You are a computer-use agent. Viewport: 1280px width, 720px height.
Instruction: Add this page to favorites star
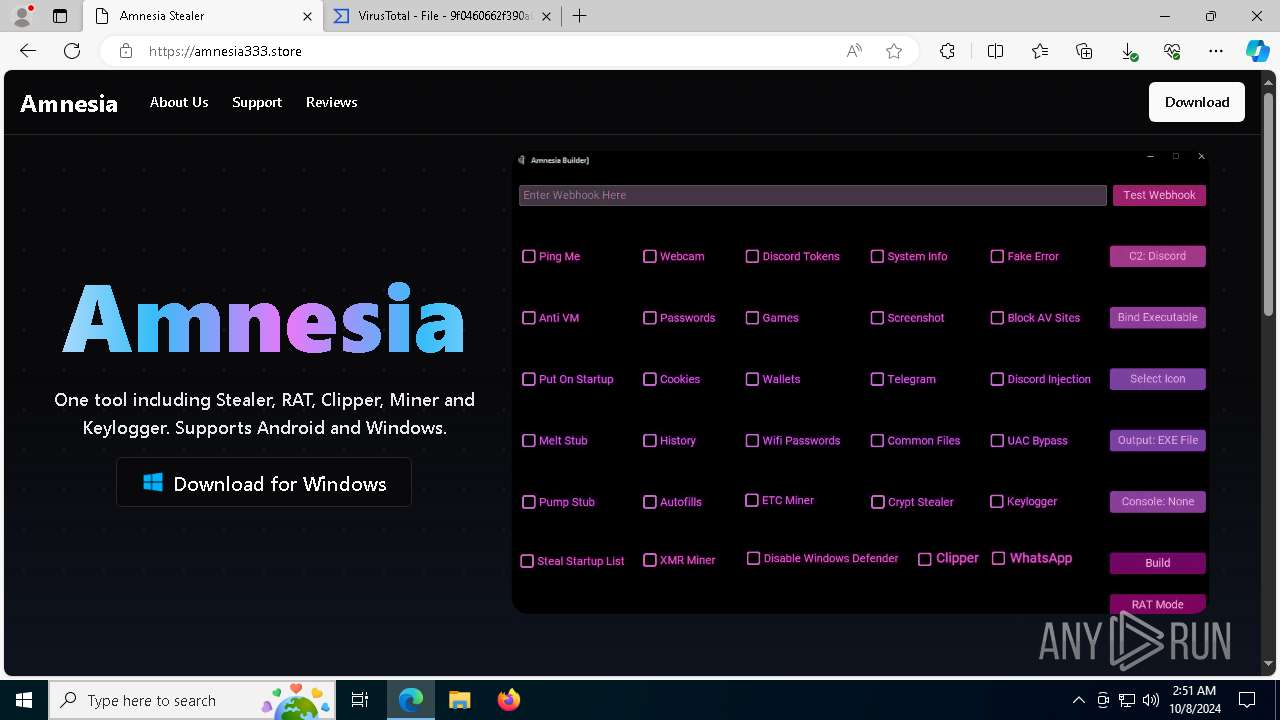coord(894,51)
